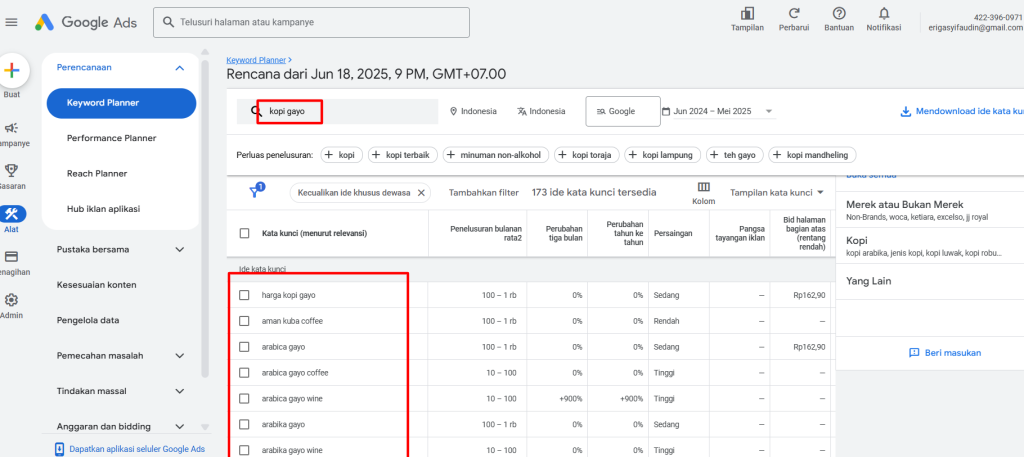Click the Perbarui refresh icon

794,14
